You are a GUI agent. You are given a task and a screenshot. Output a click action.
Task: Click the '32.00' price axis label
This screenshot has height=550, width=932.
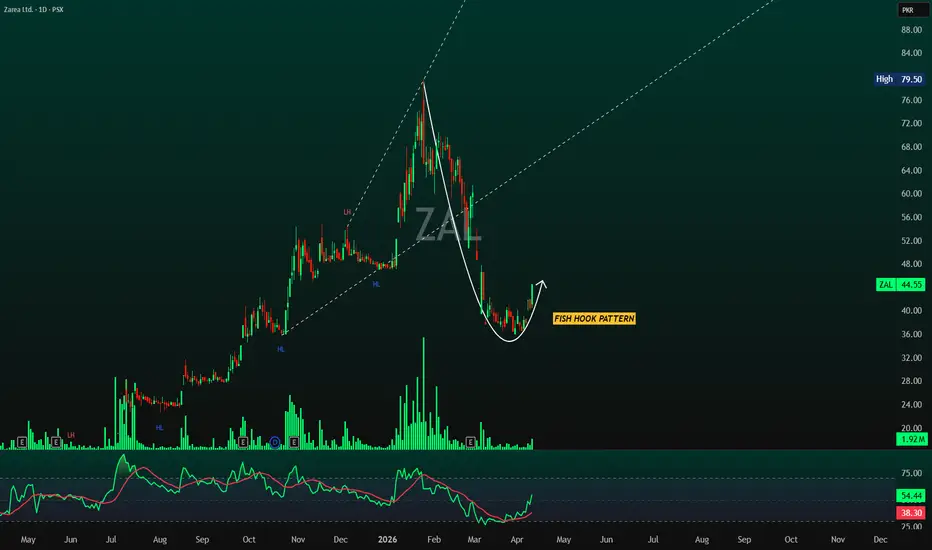[x=911, y=357]
